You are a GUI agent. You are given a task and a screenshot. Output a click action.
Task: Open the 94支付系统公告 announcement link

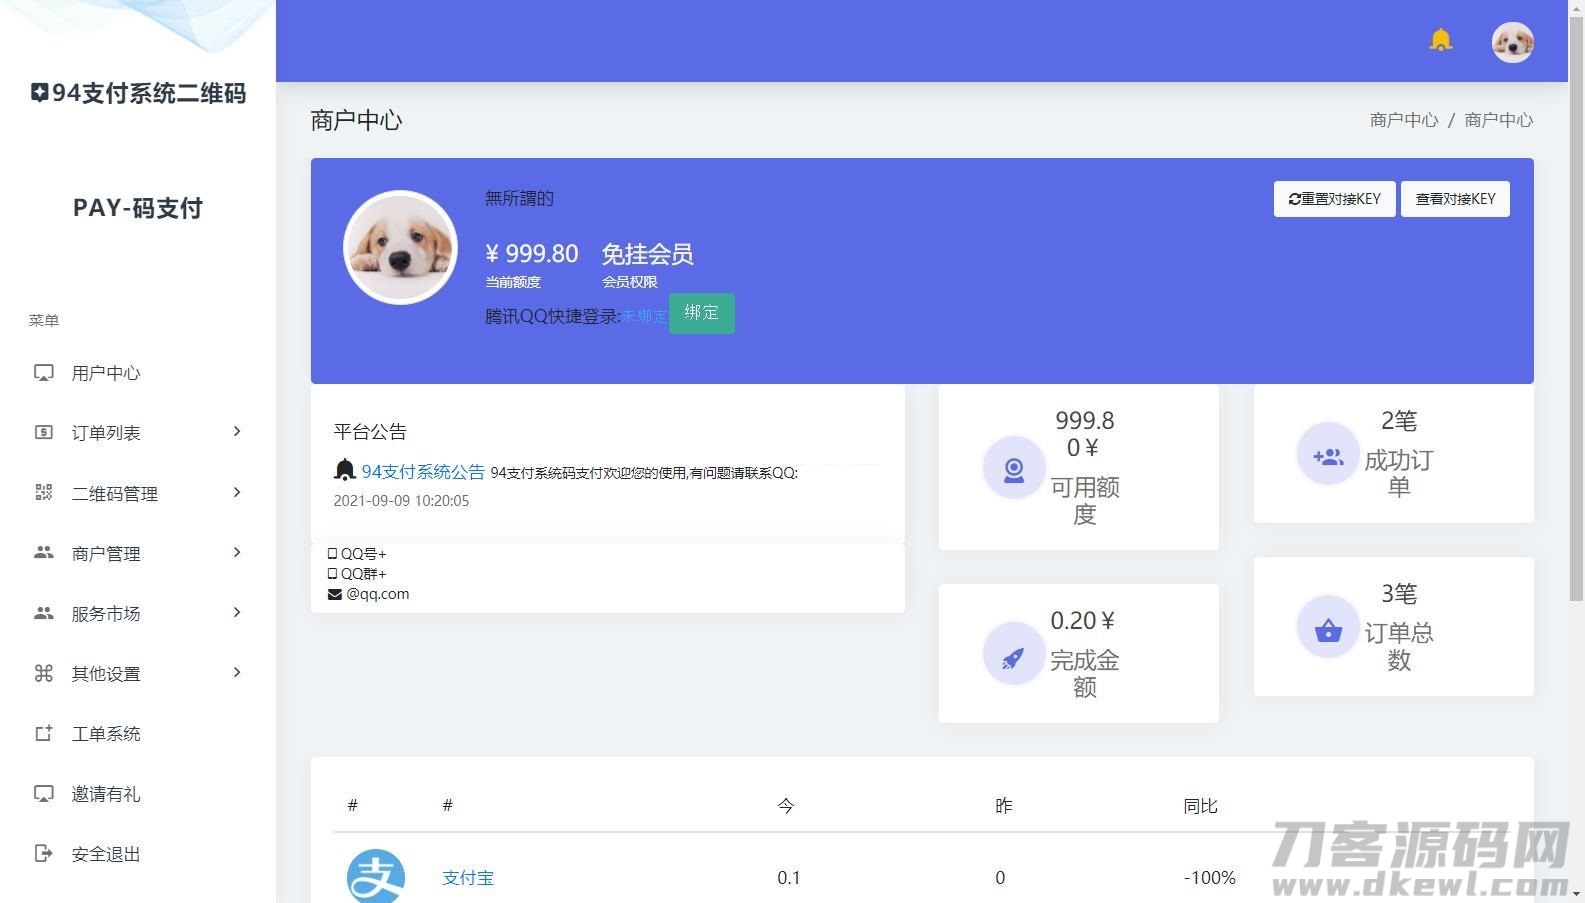[x=423, y=472]
